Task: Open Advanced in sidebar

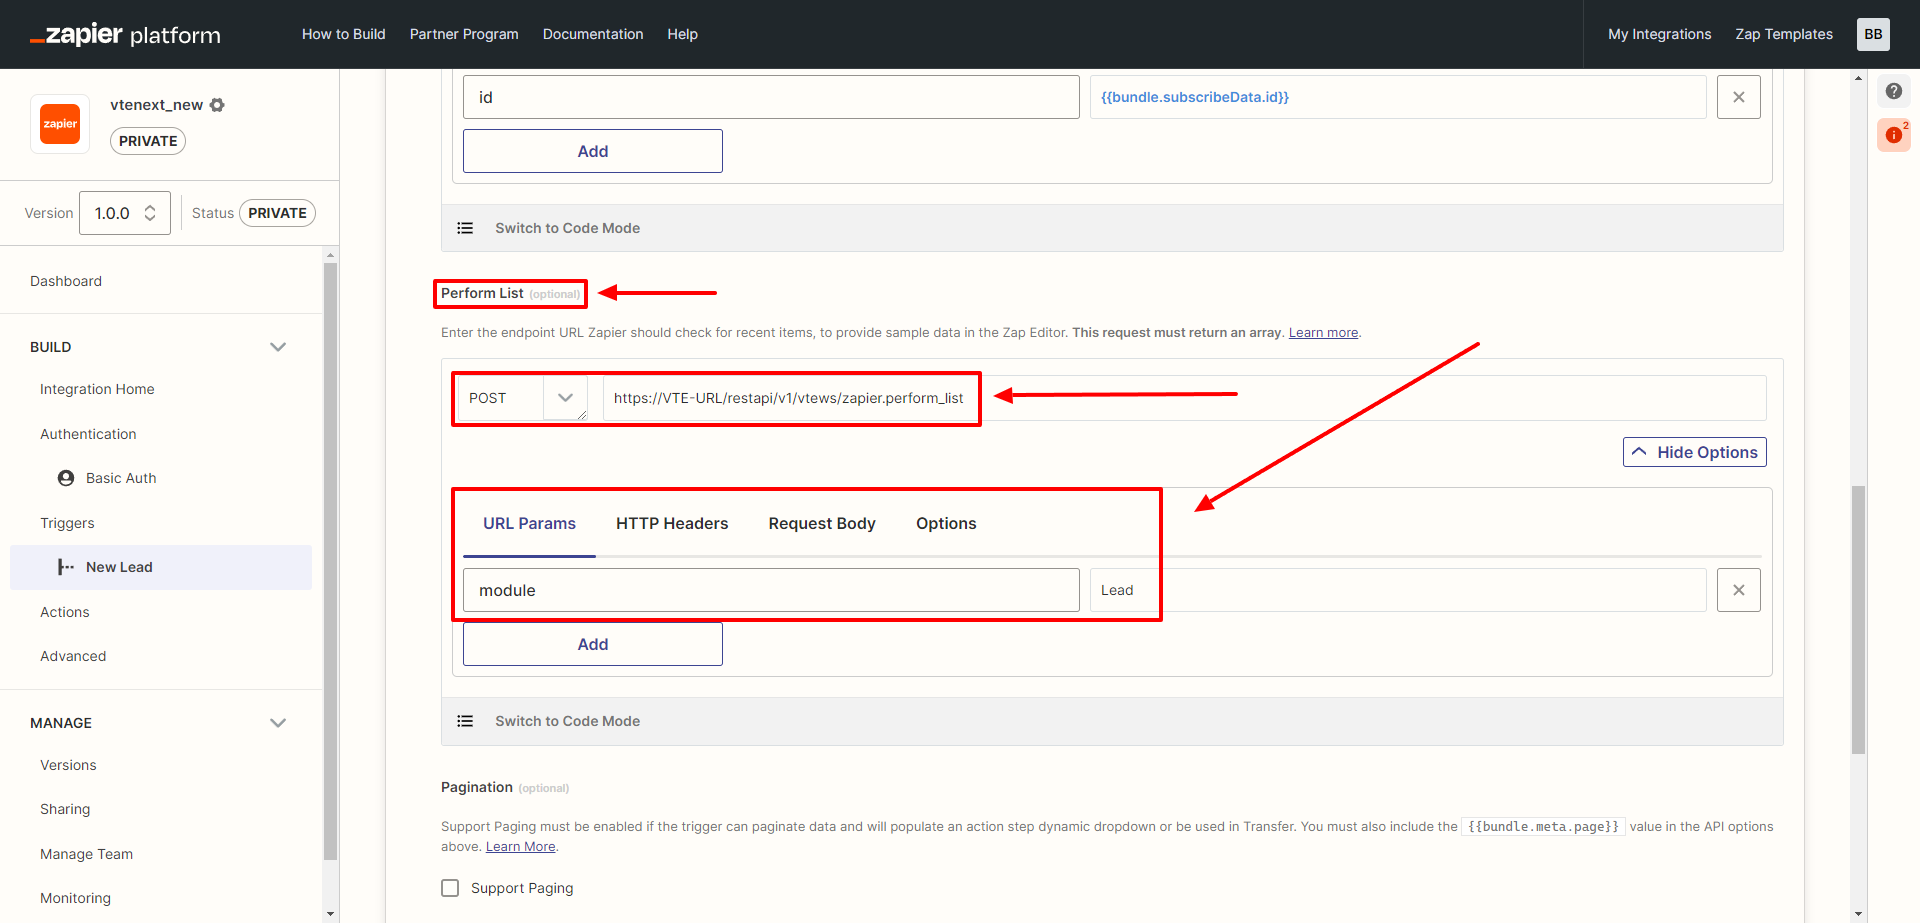Action: [x=73, y=656]
